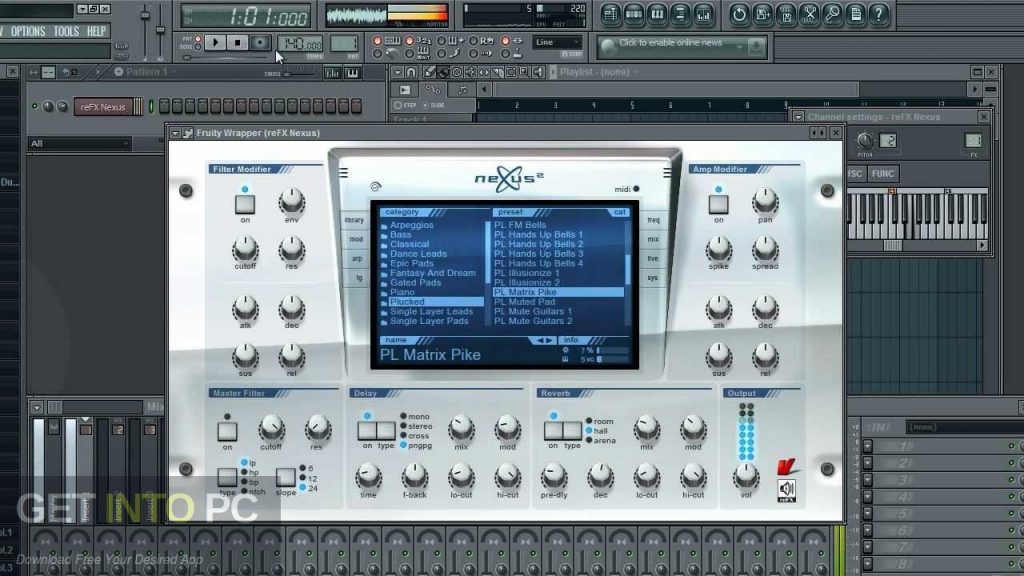Click the Filter Modifier cutoff knob
Image resolution: width=1024 pixels, height=576 pixels.
point(245,249)
